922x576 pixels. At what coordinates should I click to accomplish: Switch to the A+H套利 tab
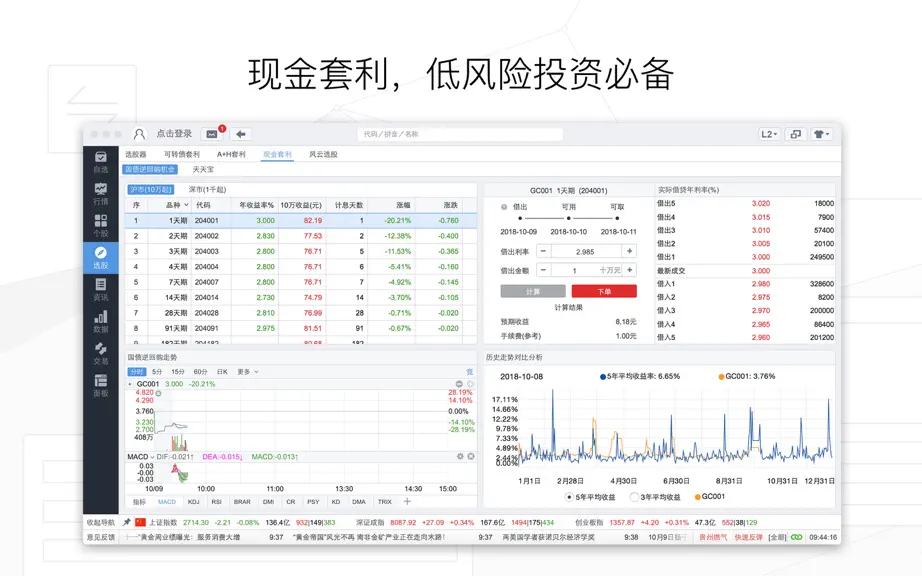coord(231,154)
